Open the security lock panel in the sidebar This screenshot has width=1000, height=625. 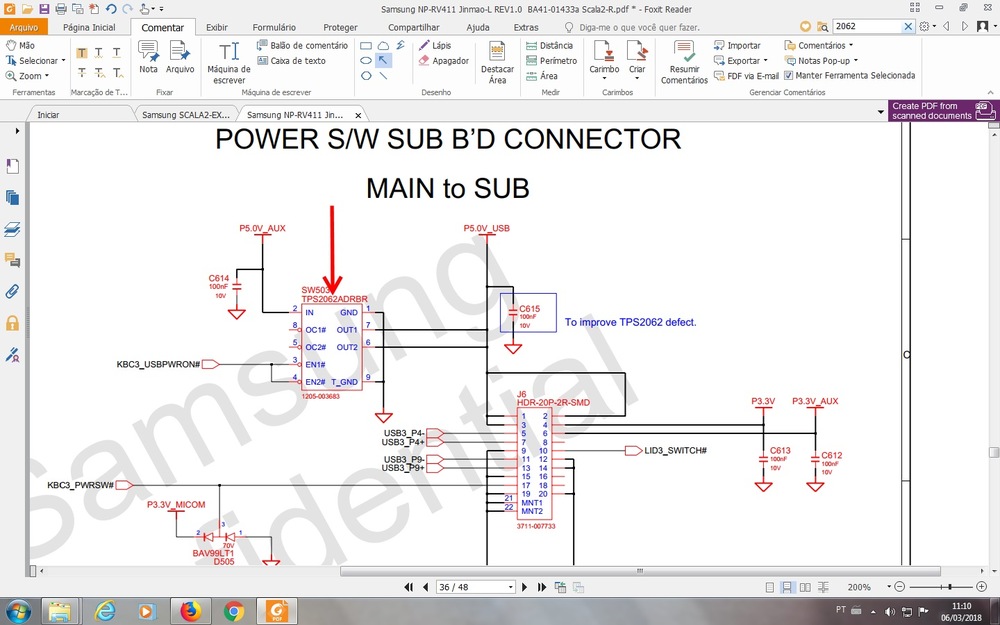pyautogui.click(x=12, y=323)
